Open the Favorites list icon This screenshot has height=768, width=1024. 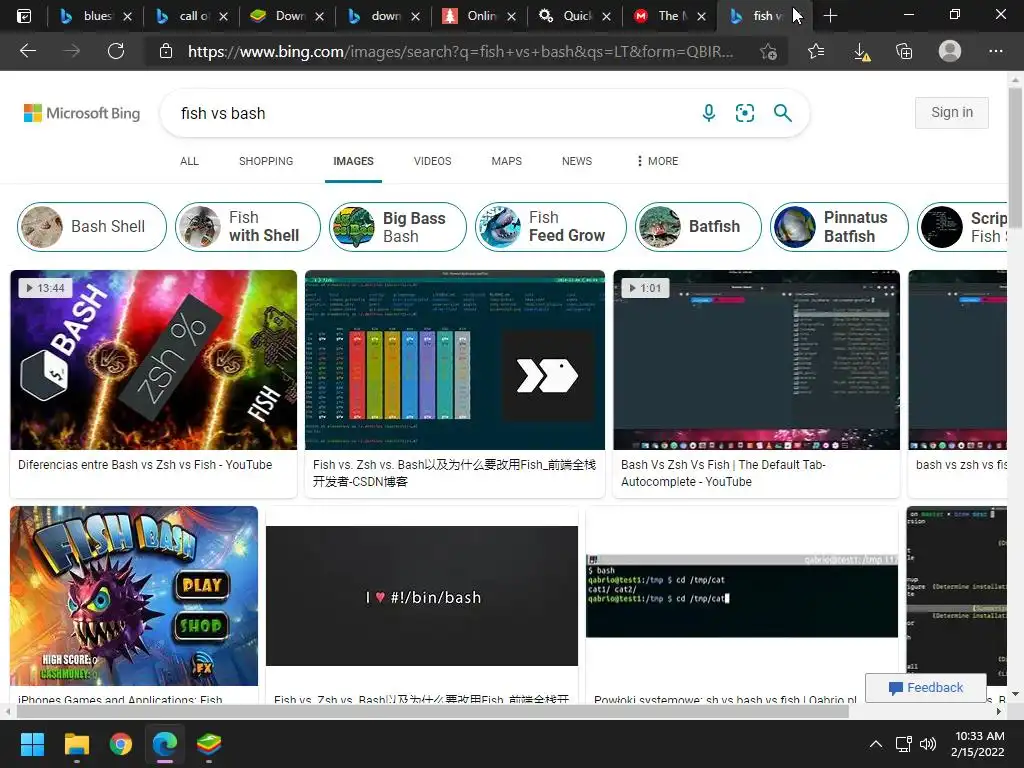point(816,51)
